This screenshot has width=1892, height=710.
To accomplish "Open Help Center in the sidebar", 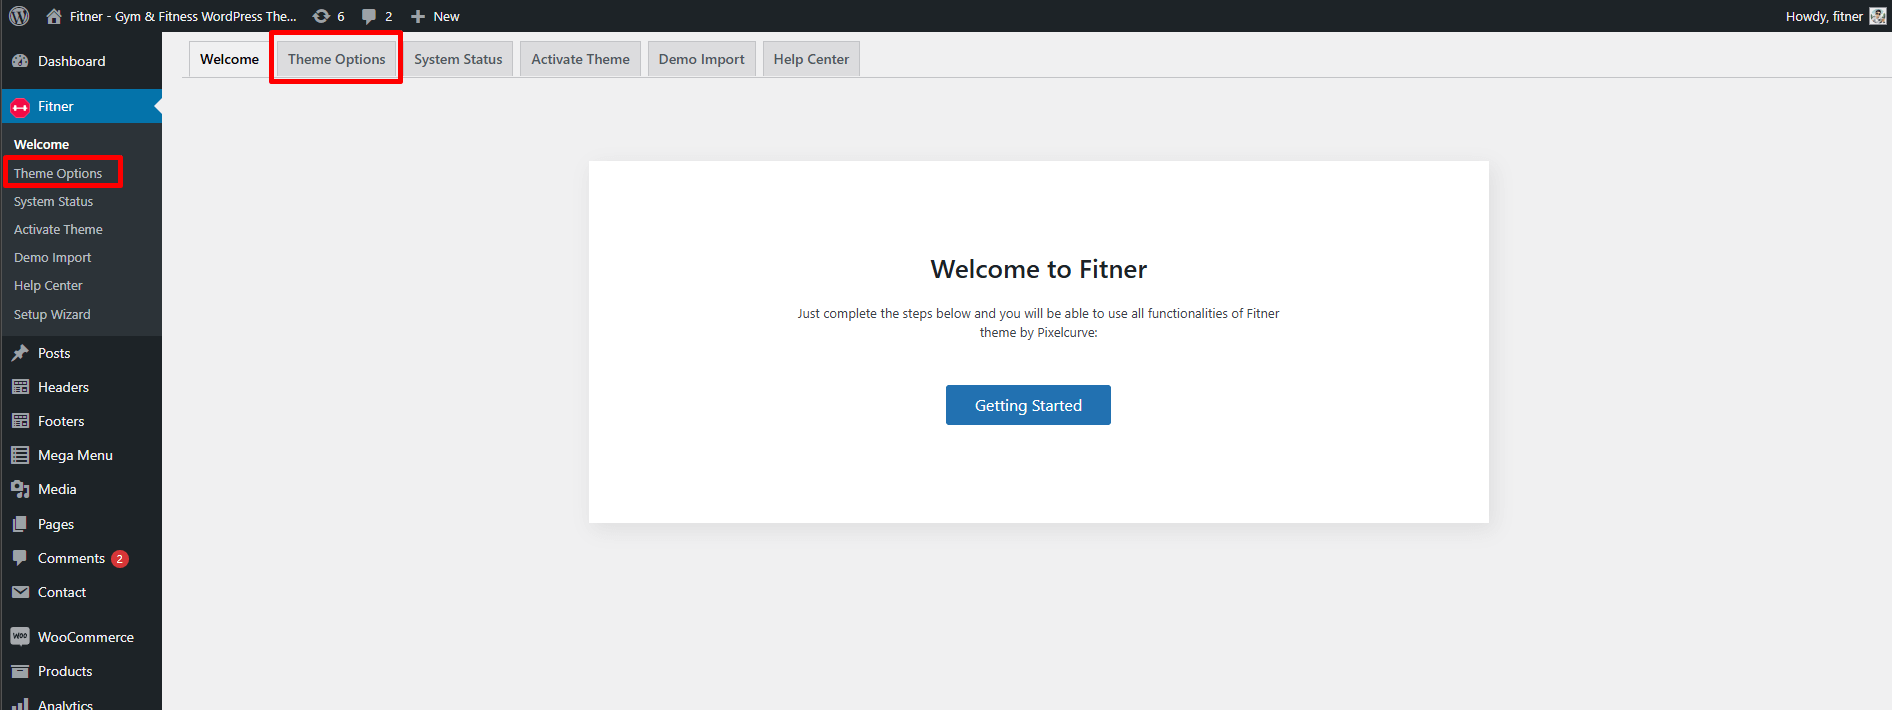I will pyautogui.click(x=48, y=285).
